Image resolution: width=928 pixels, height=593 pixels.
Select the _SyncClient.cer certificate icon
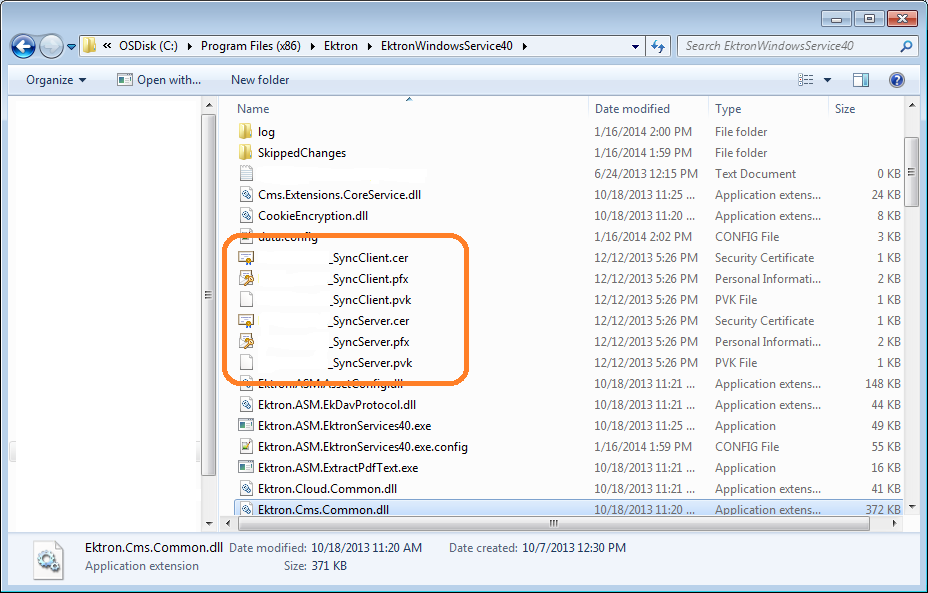point(246,257)
